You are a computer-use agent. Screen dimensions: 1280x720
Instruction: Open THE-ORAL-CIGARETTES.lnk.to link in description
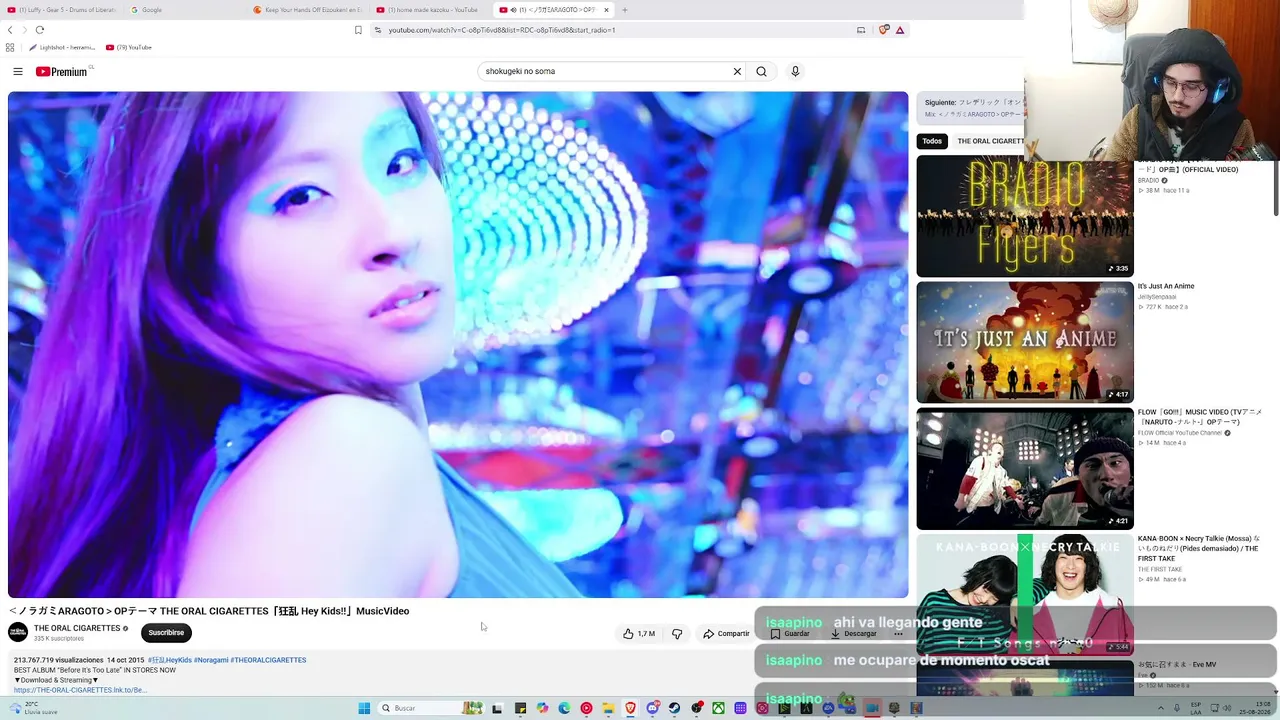pos(80,690)
